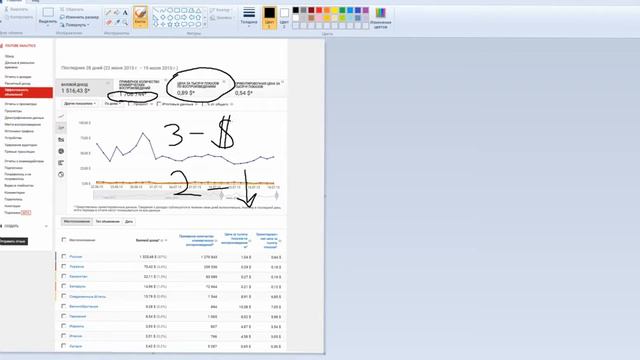
Task: Pick the black color swatch
Action: [296, 10]
